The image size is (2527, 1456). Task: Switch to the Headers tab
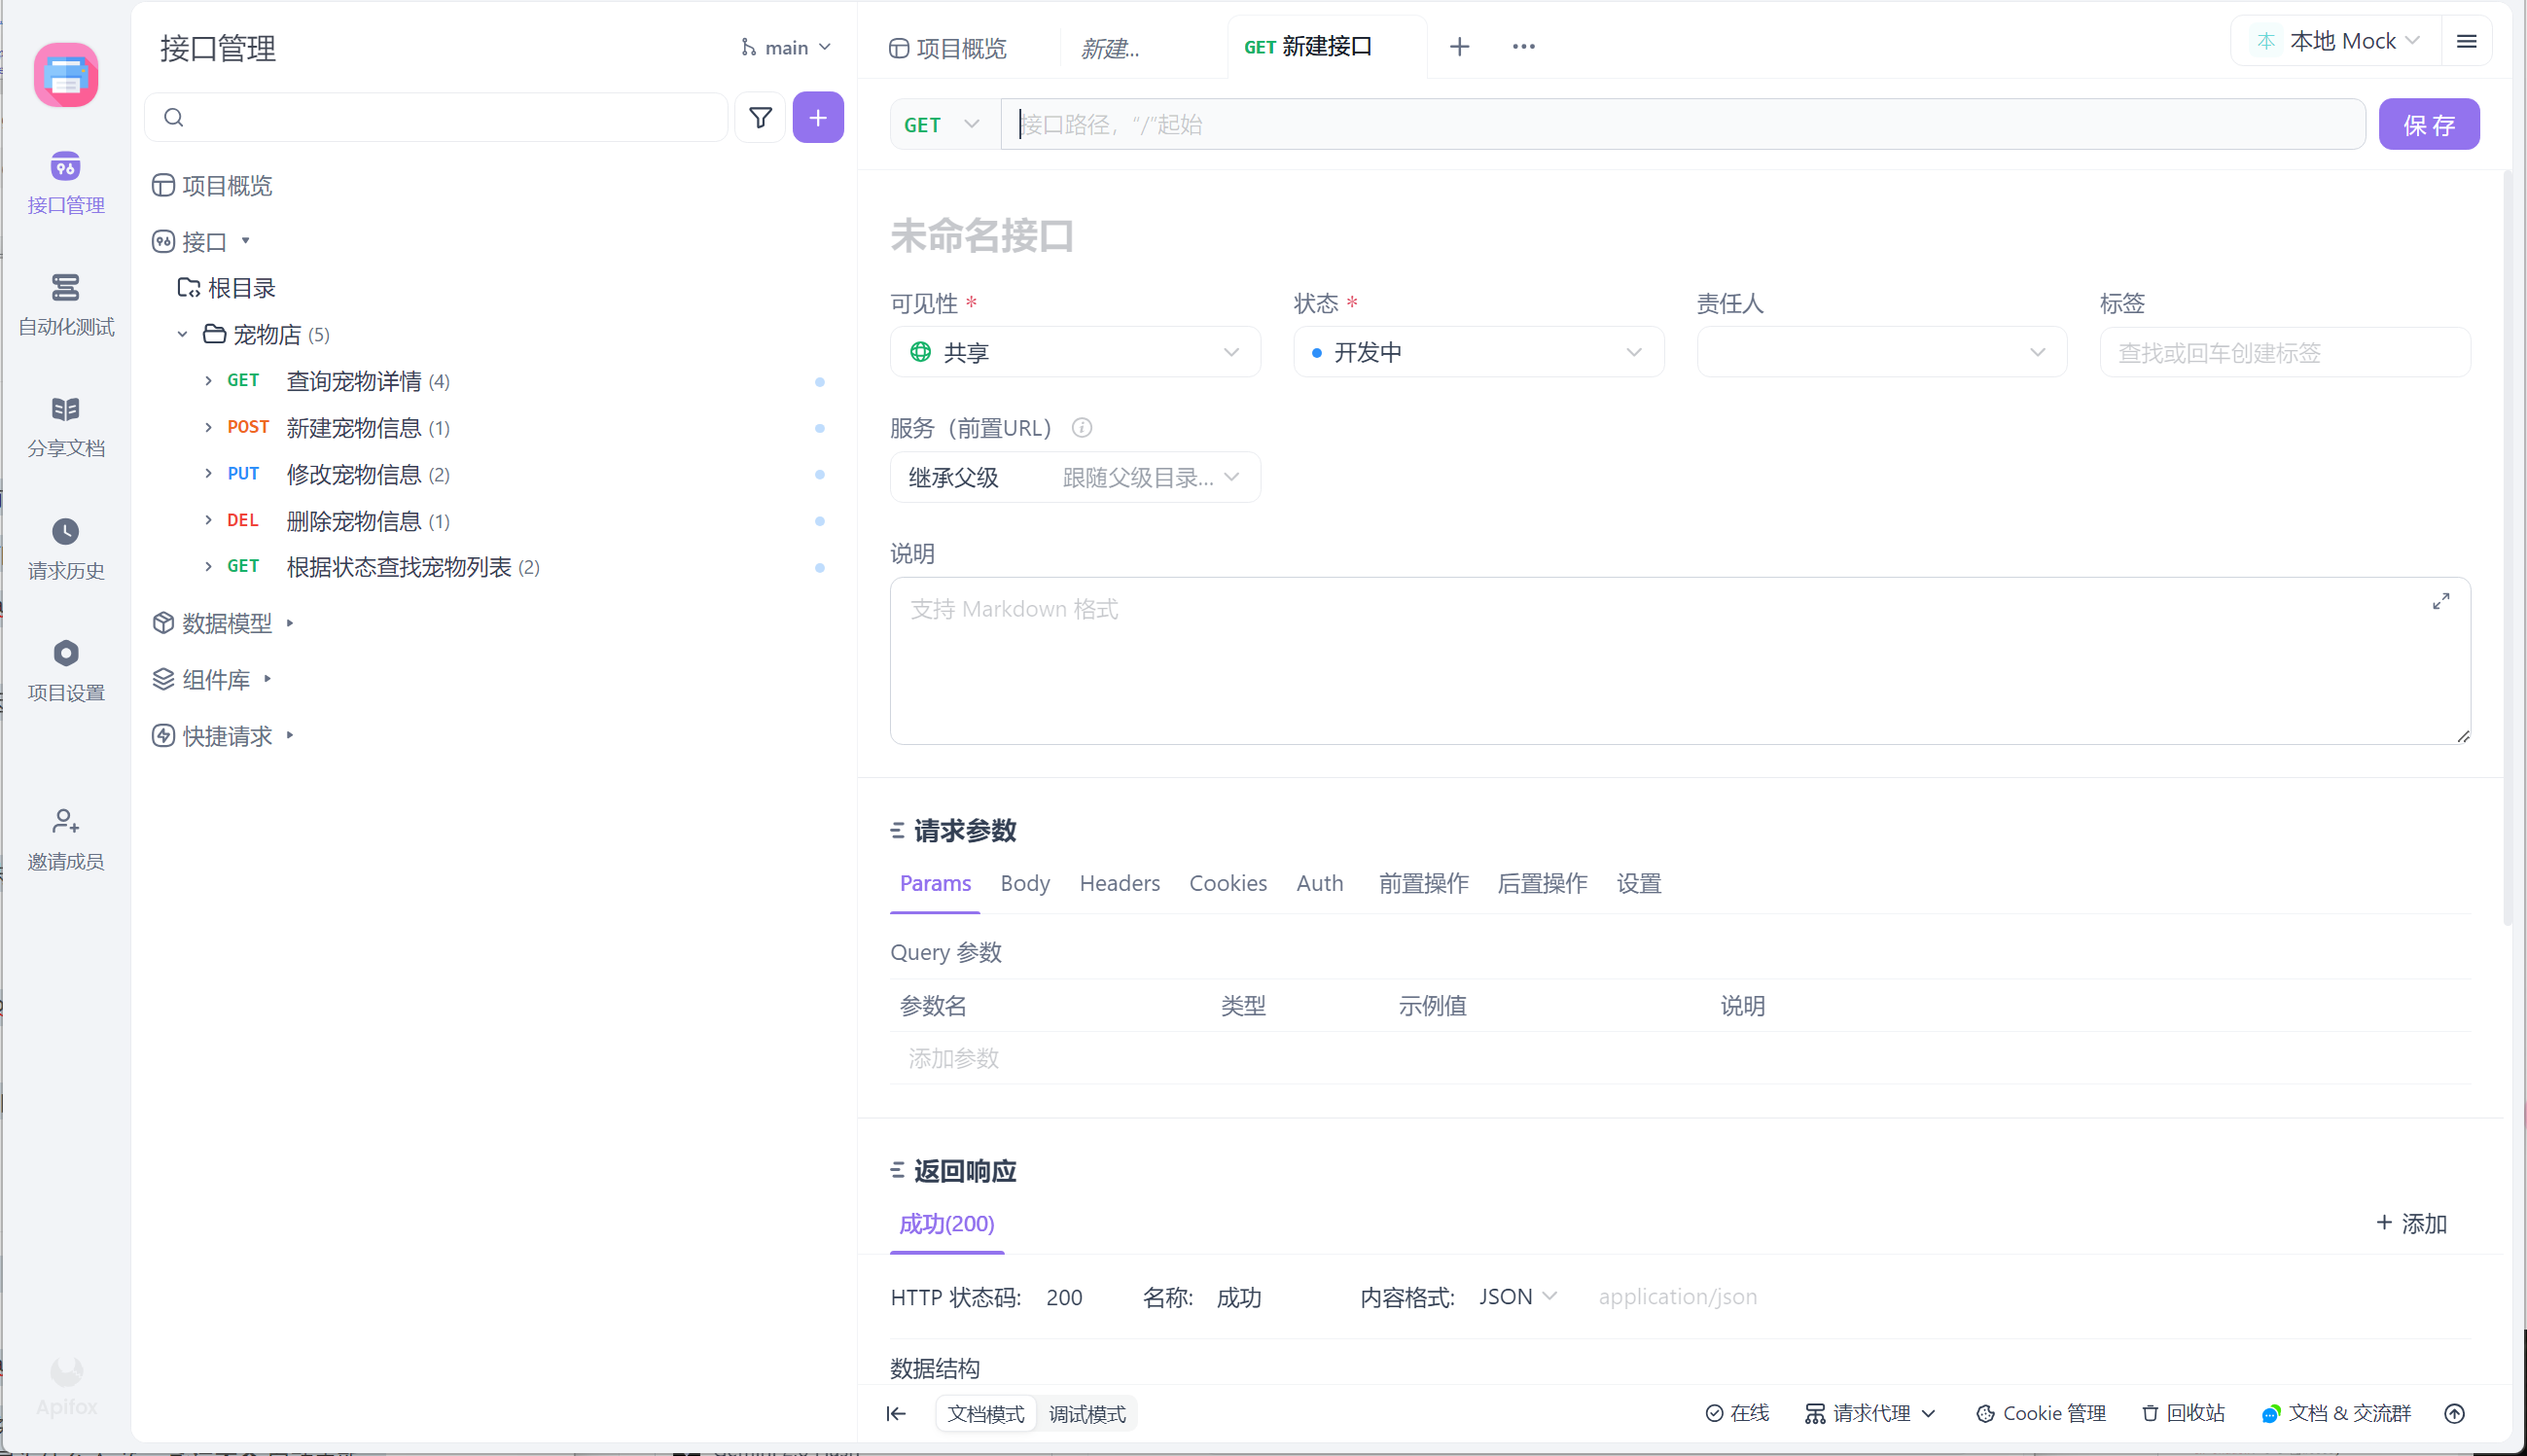coord(1119,883)
